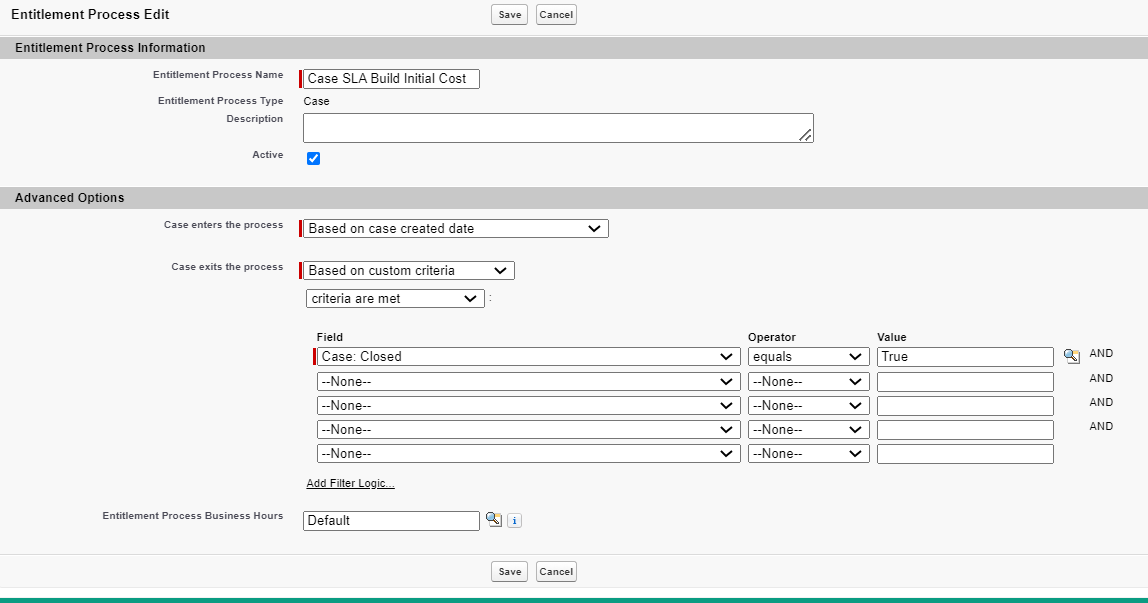
Task: Click the Add Filter Logic link
Action: [x=350, y=483]
